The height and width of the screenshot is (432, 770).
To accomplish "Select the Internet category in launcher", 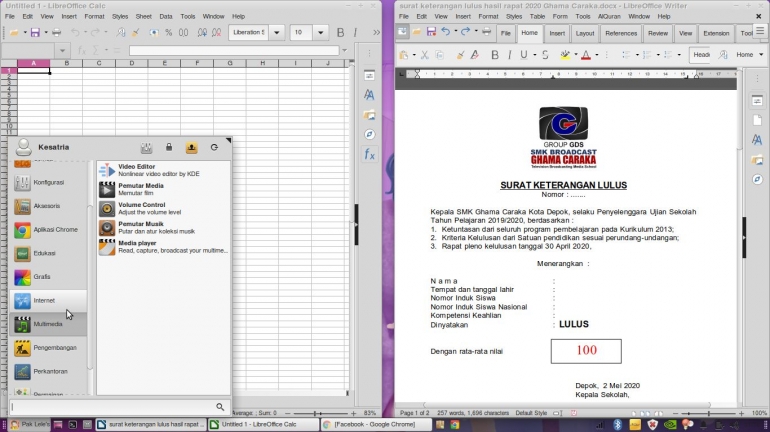I will pos(48,300).
